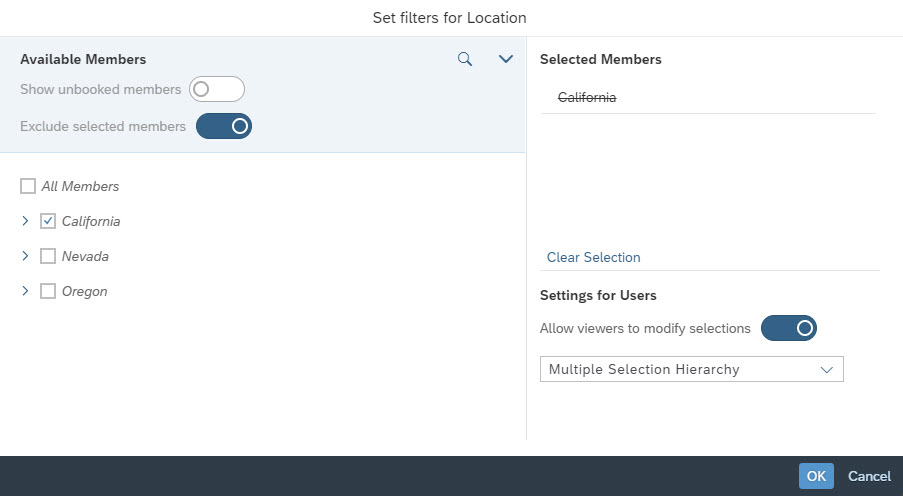Toggle Show unbooked members switch

[217, 89]
